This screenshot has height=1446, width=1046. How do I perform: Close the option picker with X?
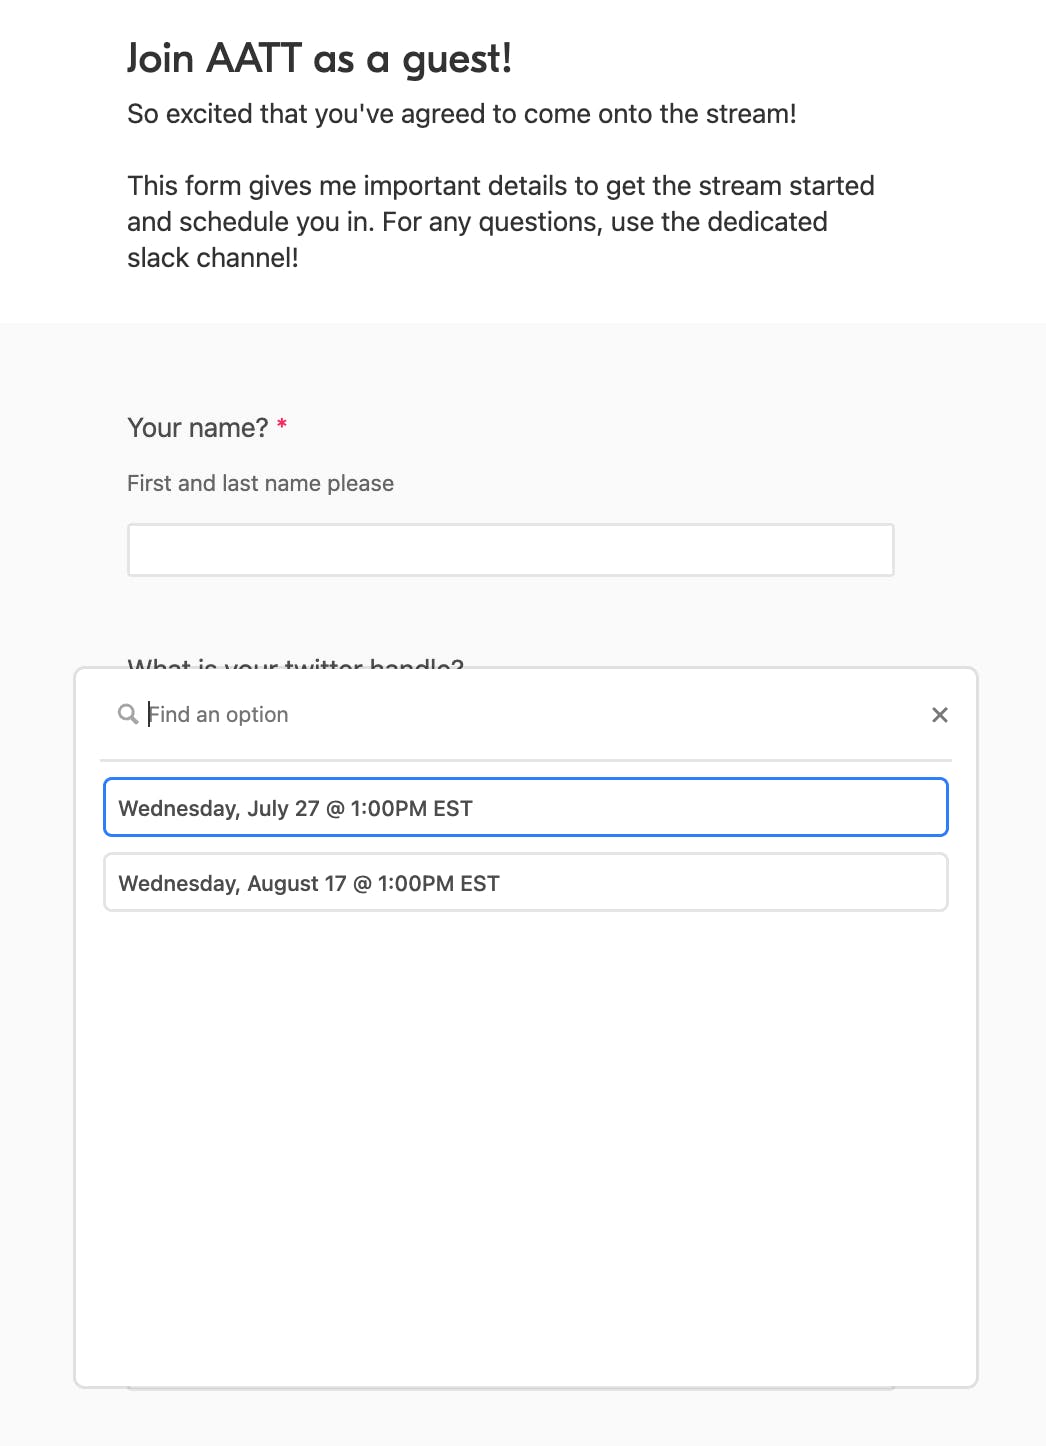pyautogui.click(x=940, y=715)
